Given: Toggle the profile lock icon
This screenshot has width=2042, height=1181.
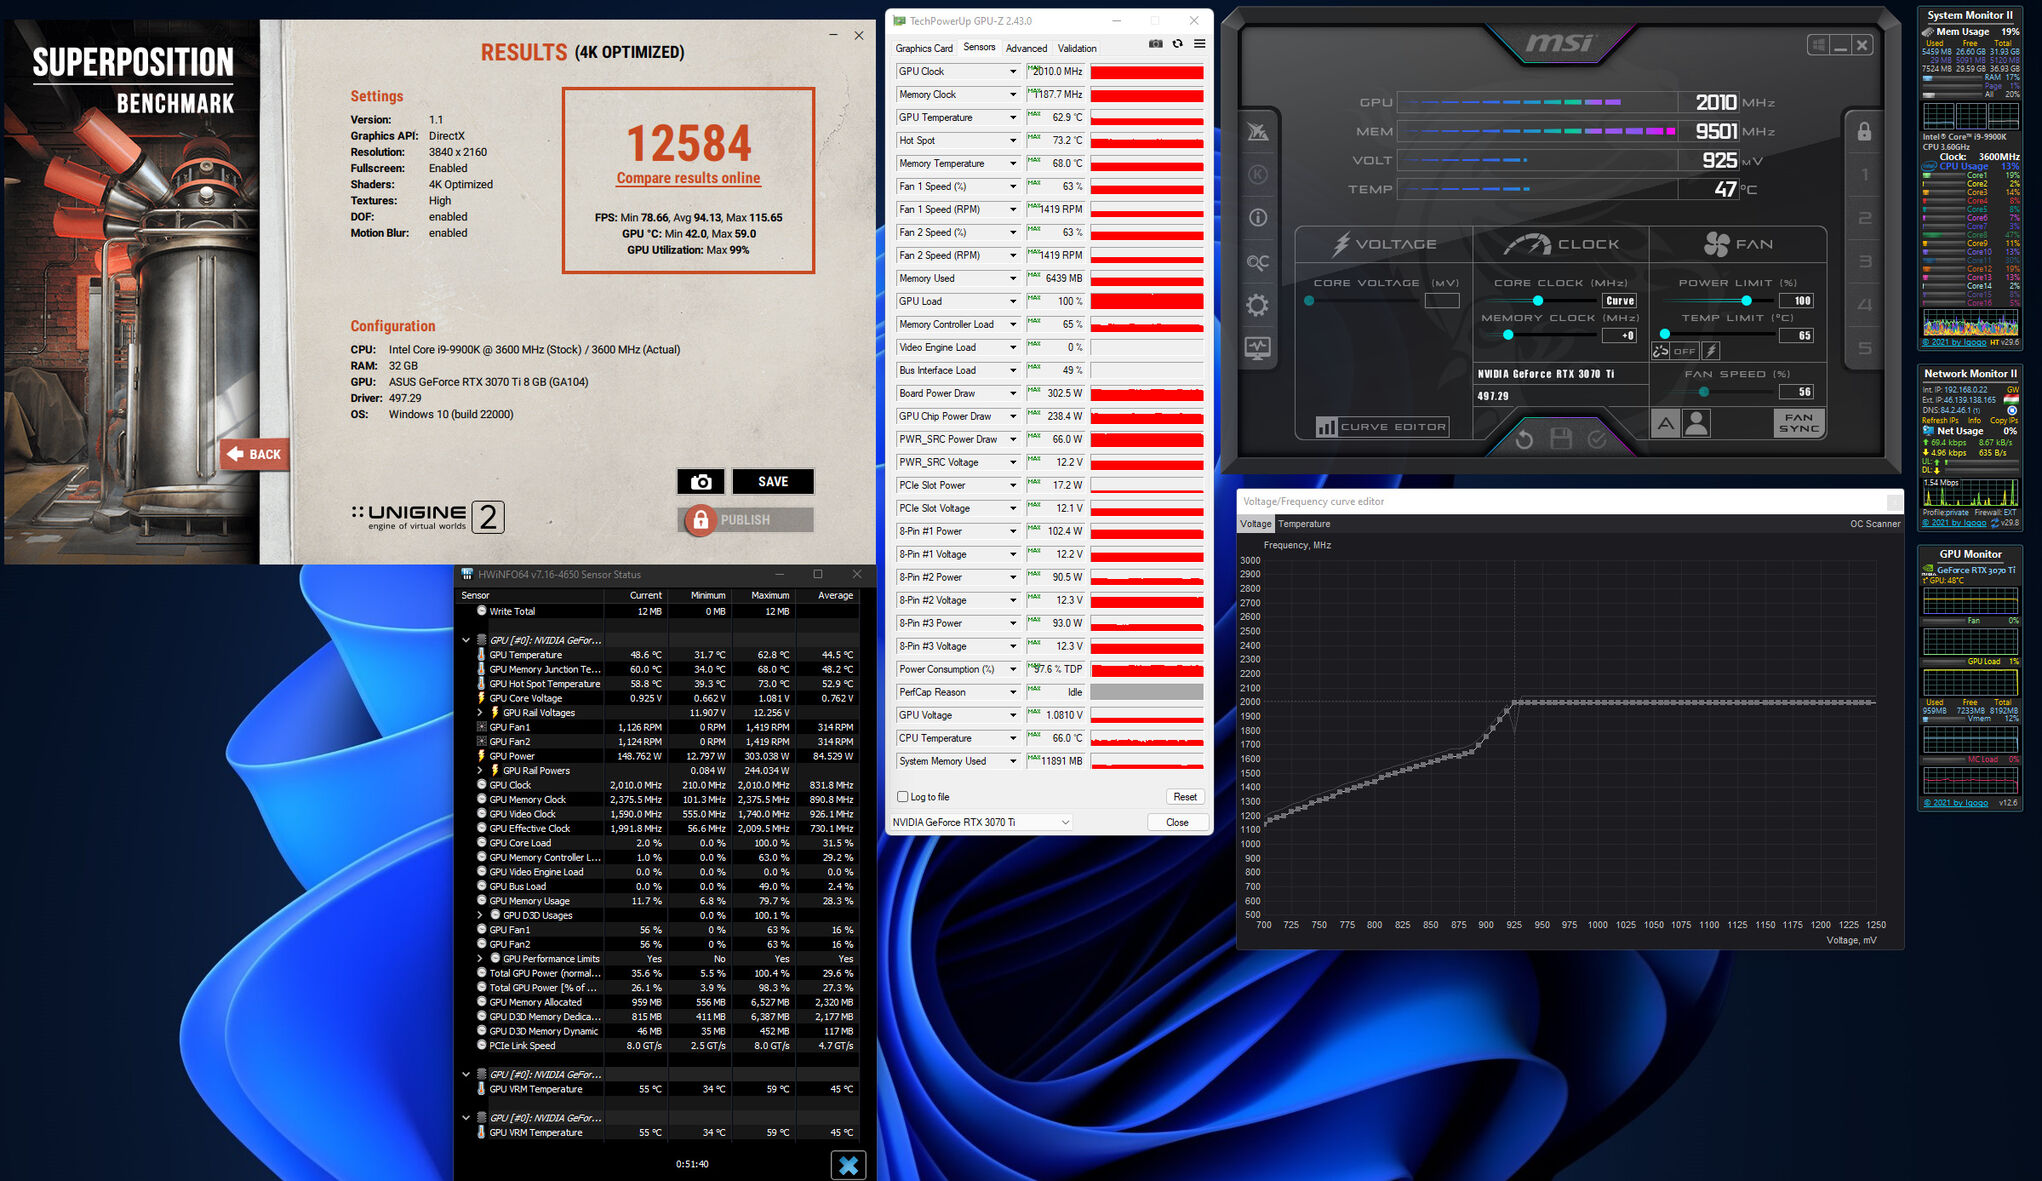Looking at the screenshot, I should tap(1864, 132).
